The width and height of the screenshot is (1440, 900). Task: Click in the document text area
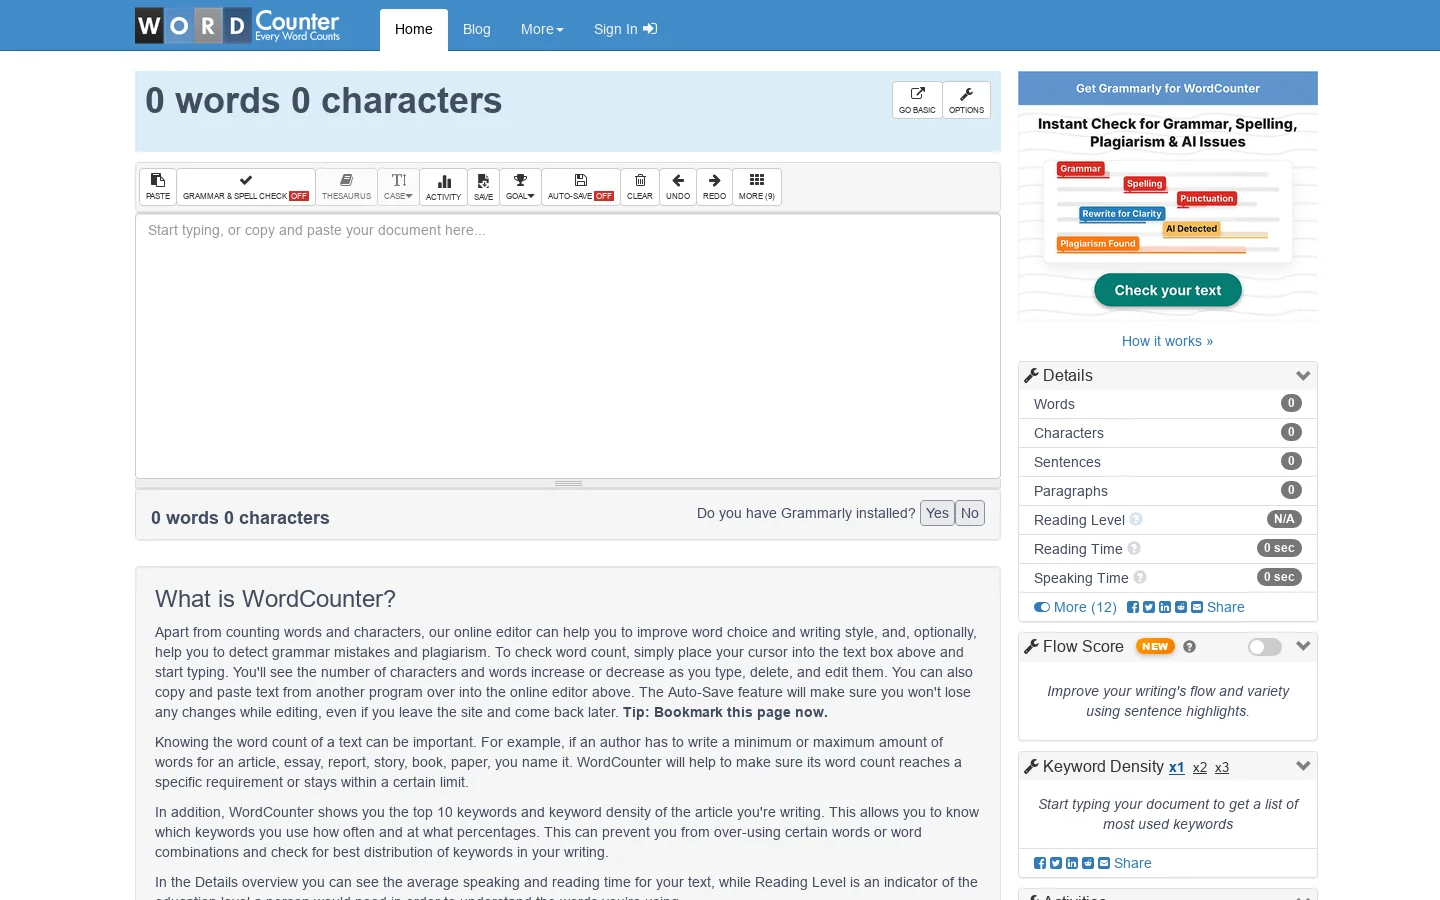pos(568,345)
